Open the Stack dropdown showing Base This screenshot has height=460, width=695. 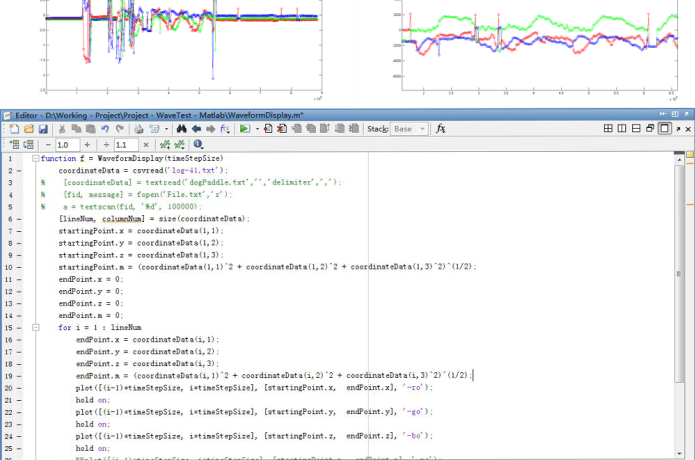409,129
